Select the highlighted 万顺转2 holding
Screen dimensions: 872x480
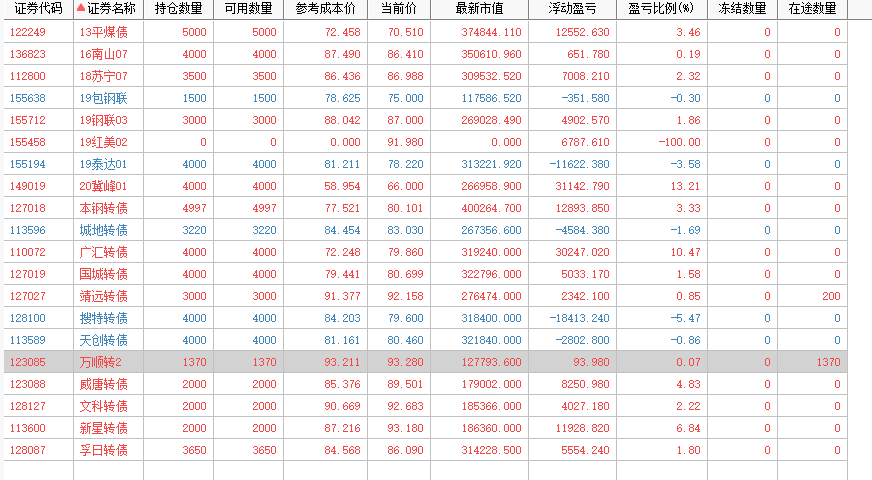[x=101, y=362]
